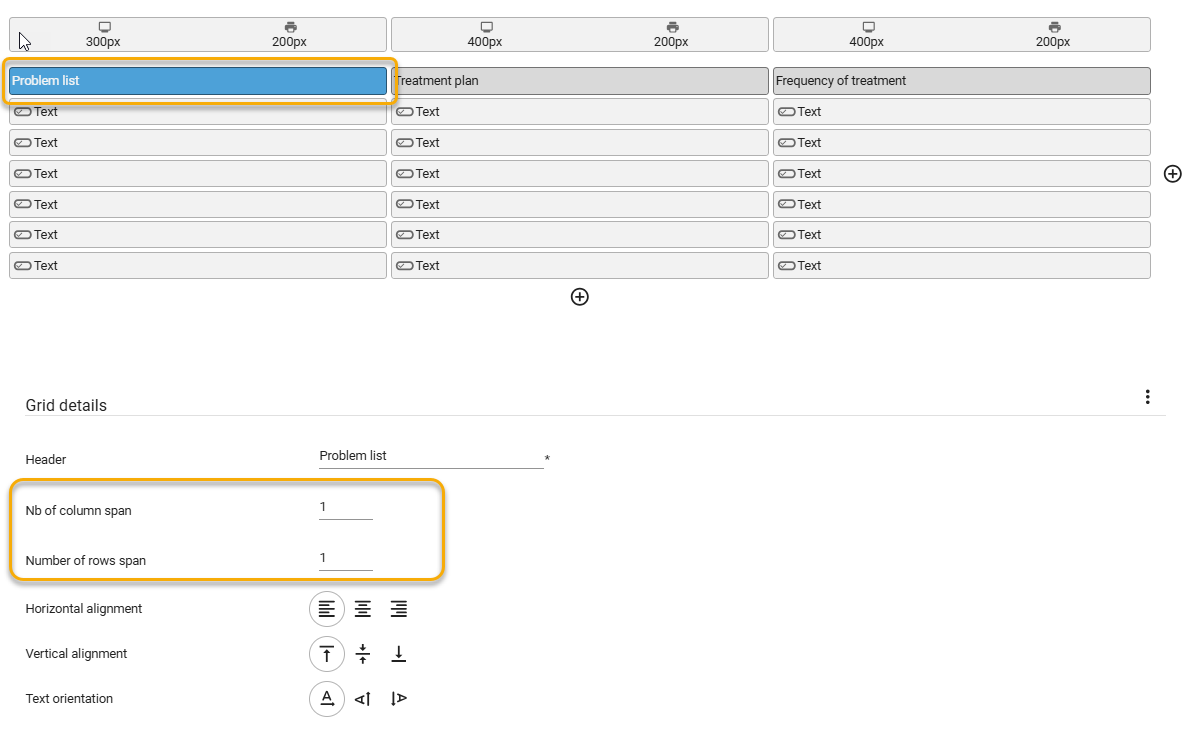Select the Frequency of treatment header cell
1193x732 pixels.
coord(961,81)
